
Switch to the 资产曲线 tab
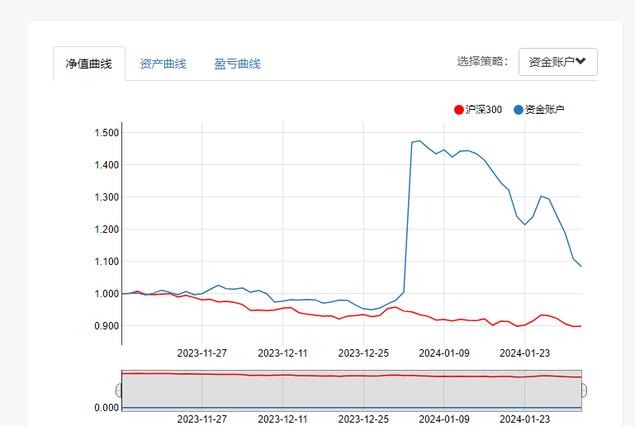(163, 64)
